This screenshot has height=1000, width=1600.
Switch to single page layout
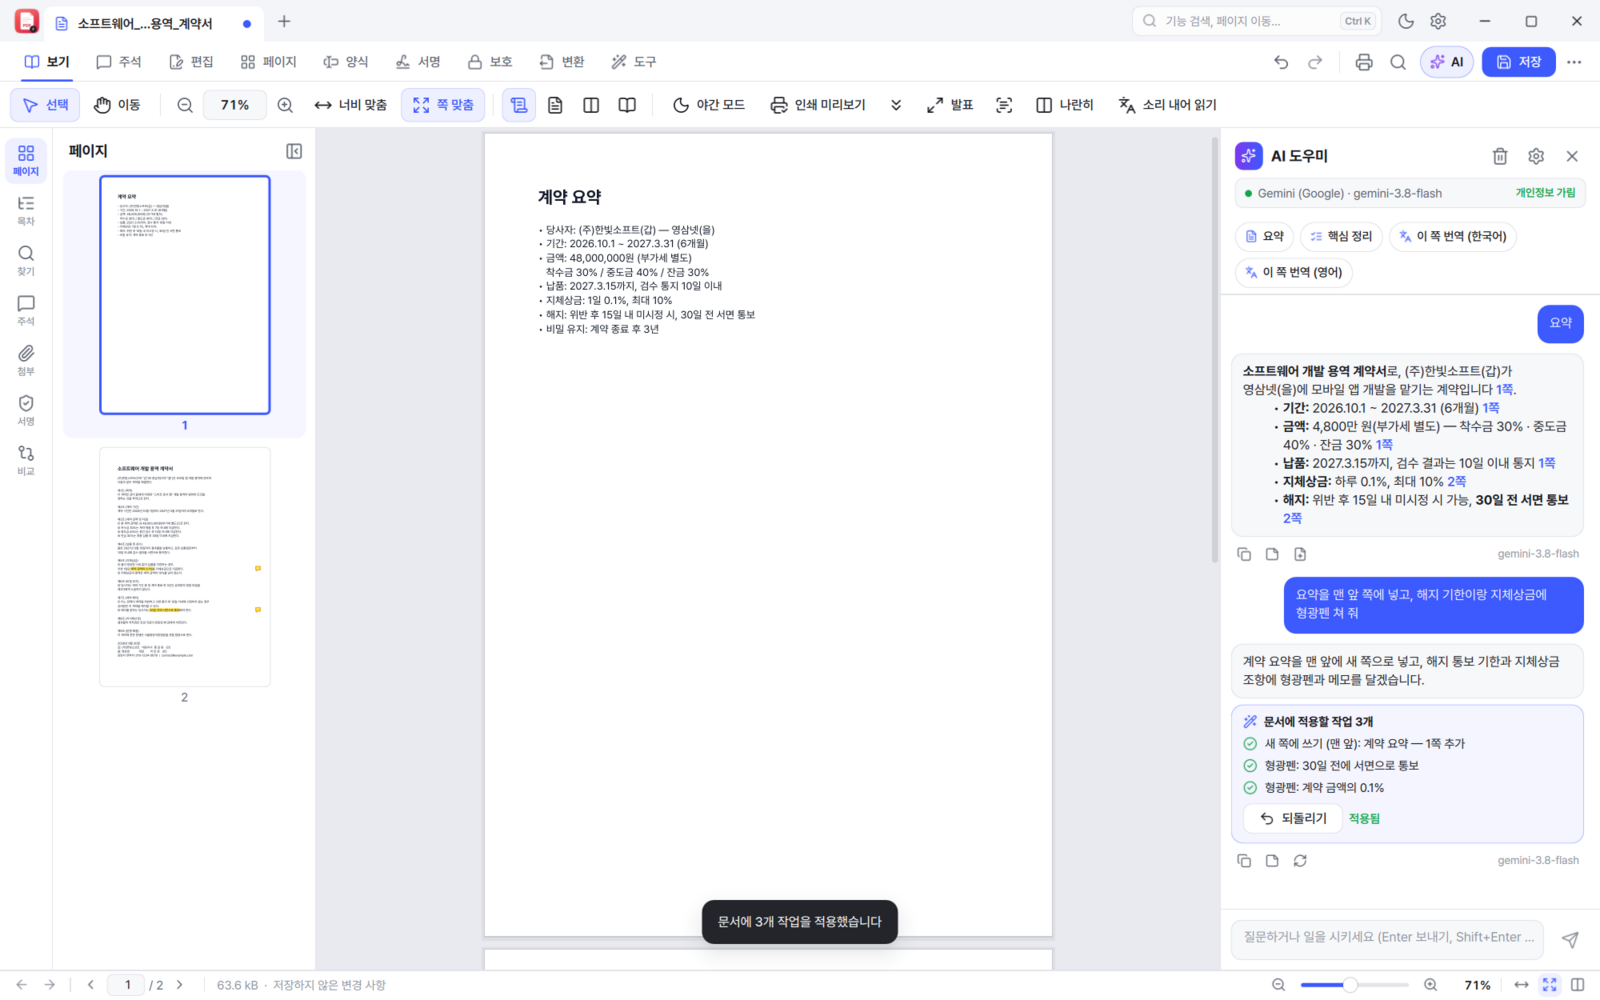555,105
